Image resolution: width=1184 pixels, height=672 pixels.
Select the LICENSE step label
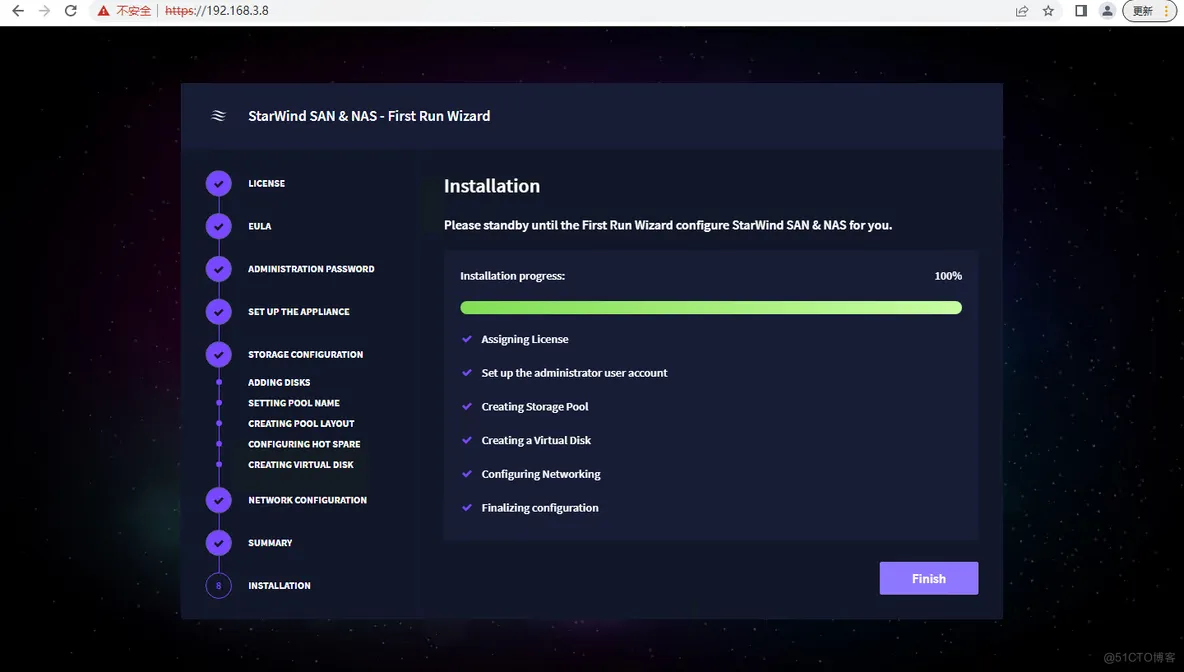(x=267, y=183)
